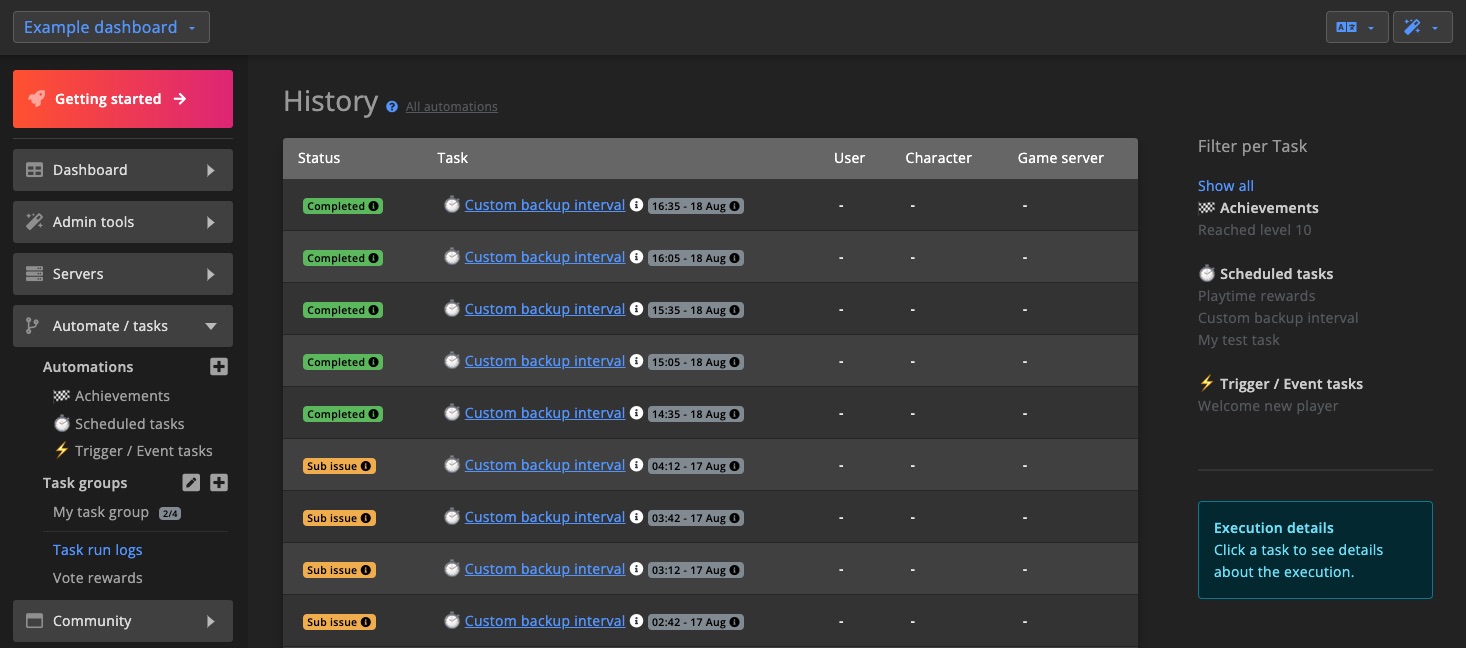Screen dimensions: 1466x648
Task: Open the Dashboard menu item
Action: pos(122,170)
